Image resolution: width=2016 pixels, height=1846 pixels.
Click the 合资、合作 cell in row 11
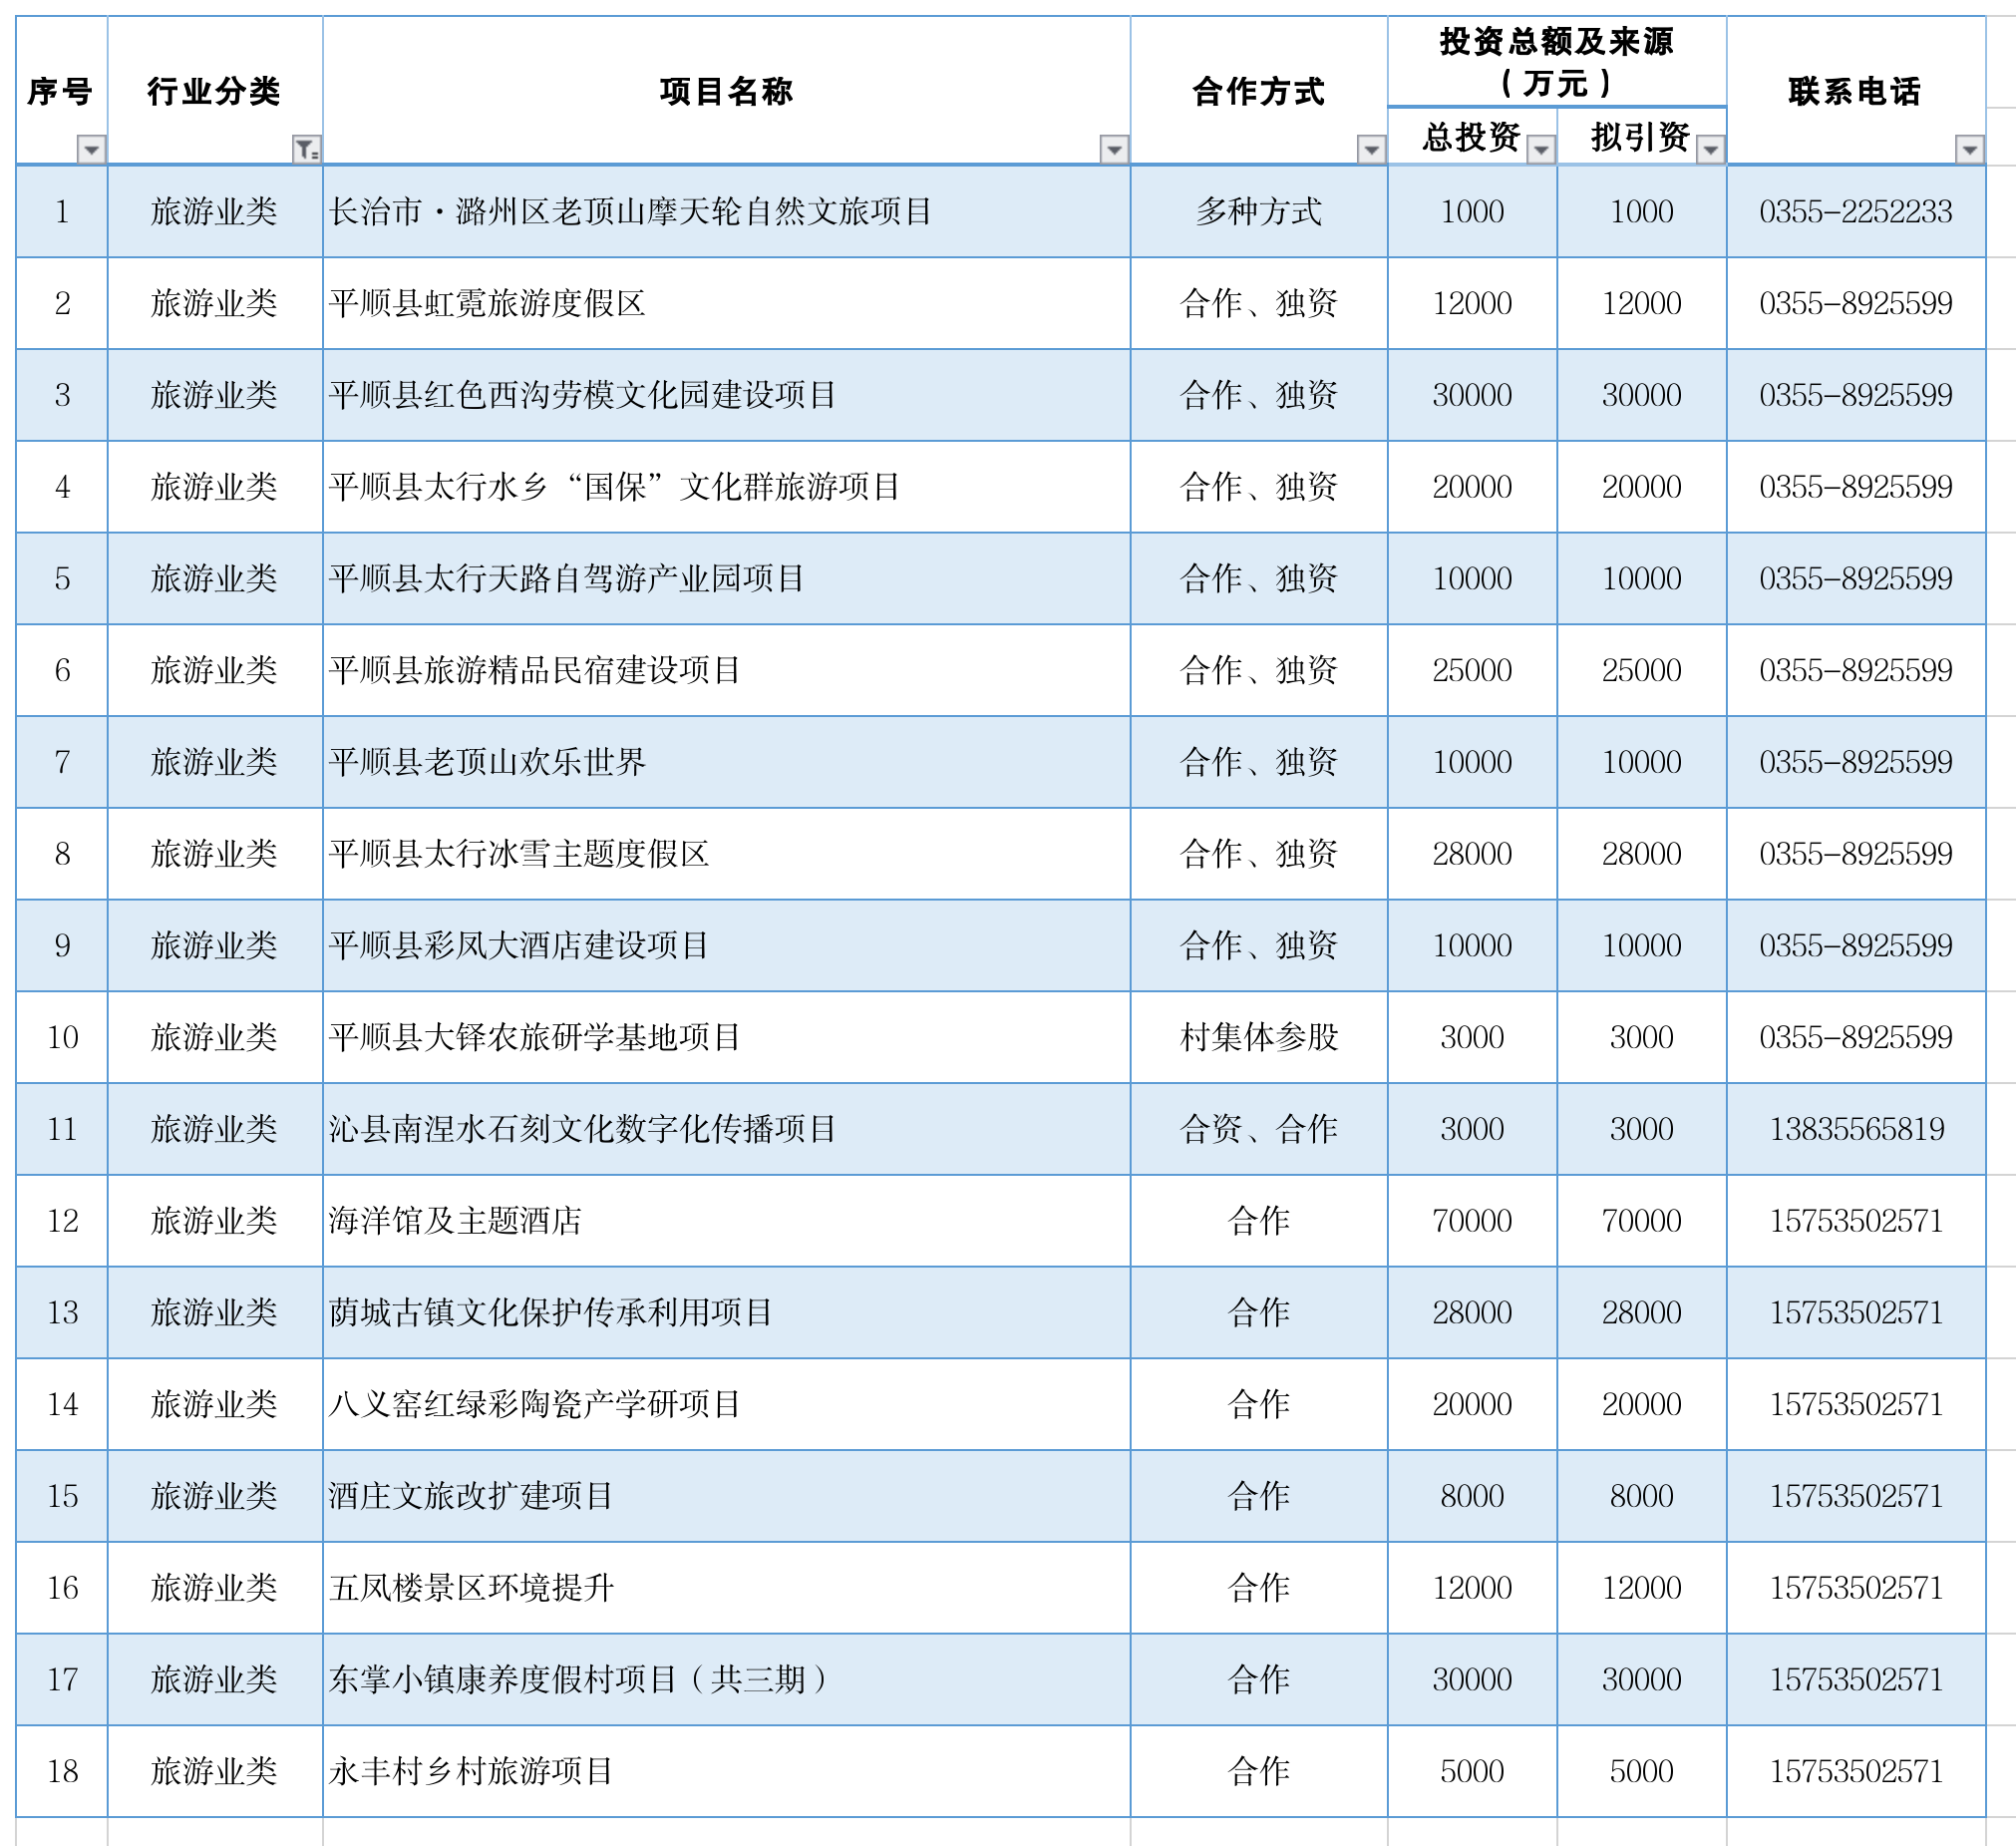coord(1258,1129)
